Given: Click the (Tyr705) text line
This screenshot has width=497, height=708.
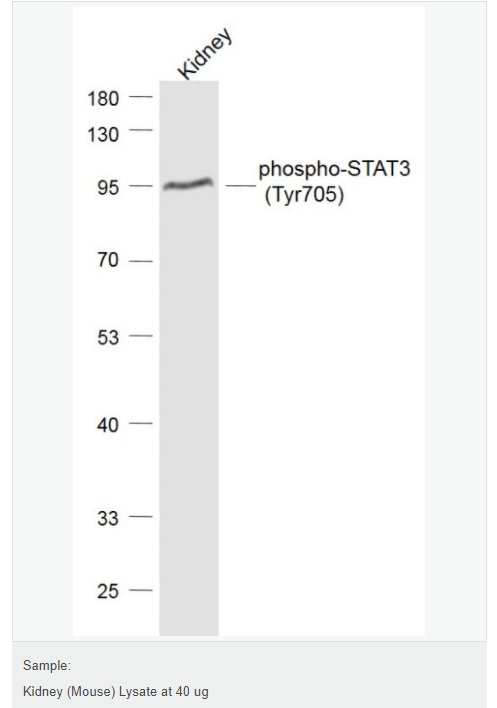Looking at the screenshot, I should click(305, 195).
